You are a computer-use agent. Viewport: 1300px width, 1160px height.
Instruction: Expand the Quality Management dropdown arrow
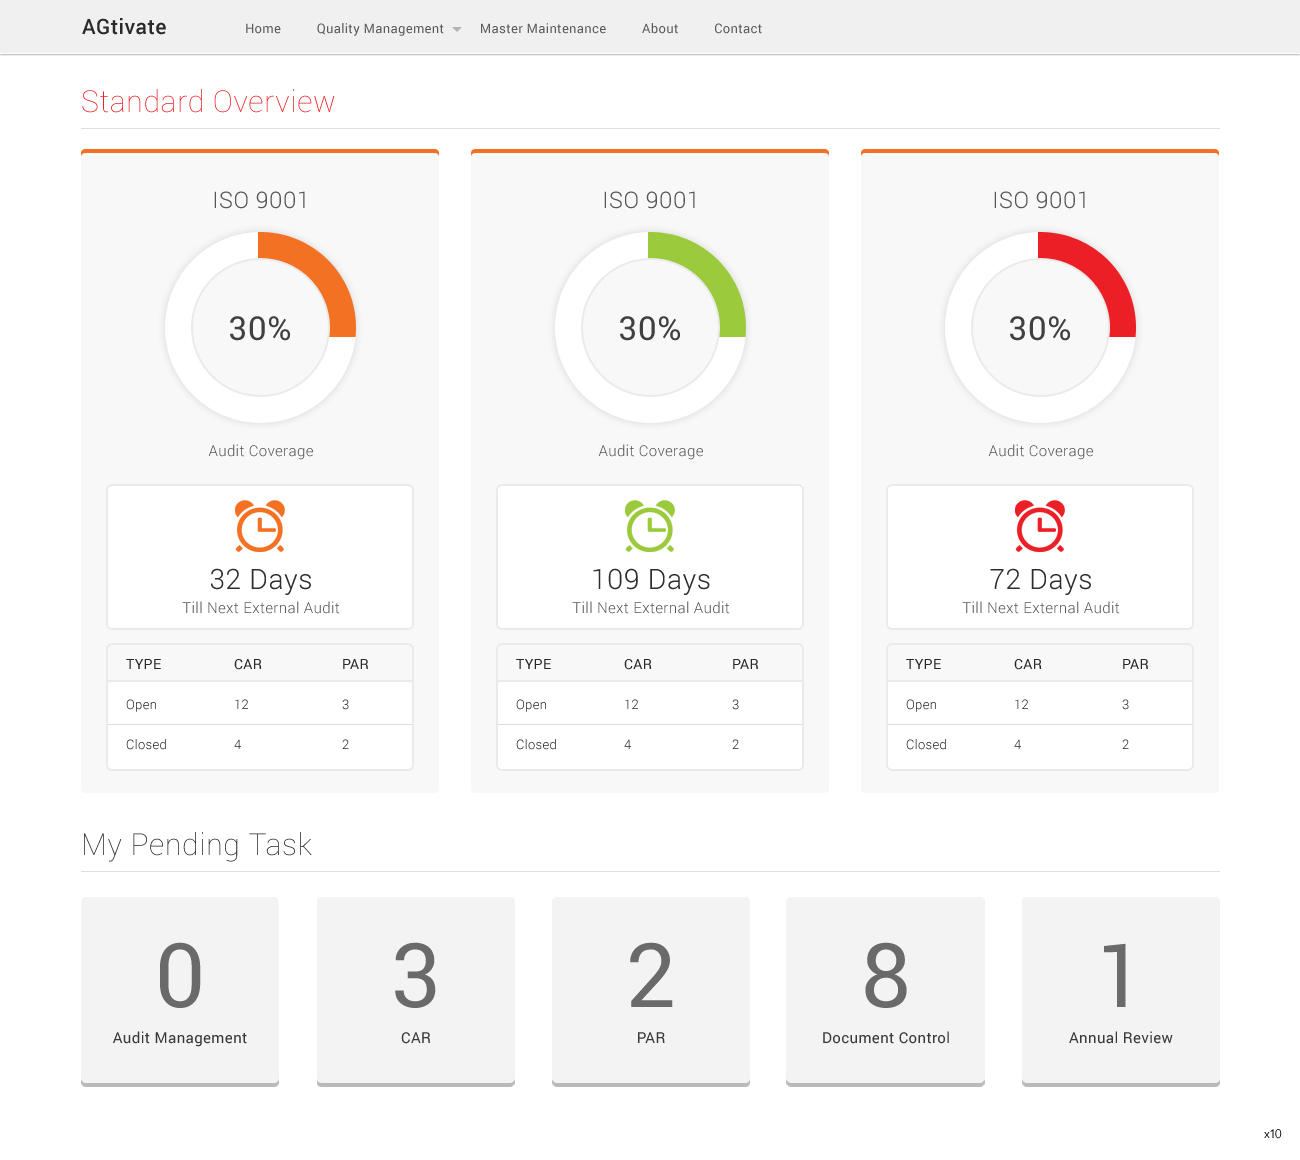click(x=457, y=30)
